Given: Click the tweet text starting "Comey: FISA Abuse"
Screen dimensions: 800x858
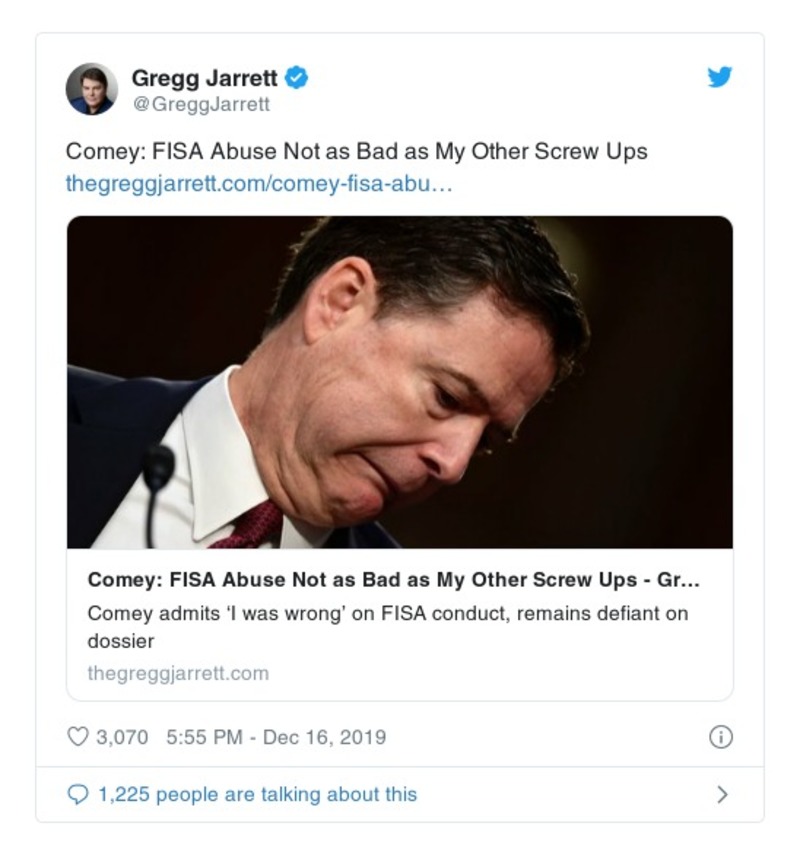Looking at the screenshot, I should pyautogui.click(x=356, y=152).
